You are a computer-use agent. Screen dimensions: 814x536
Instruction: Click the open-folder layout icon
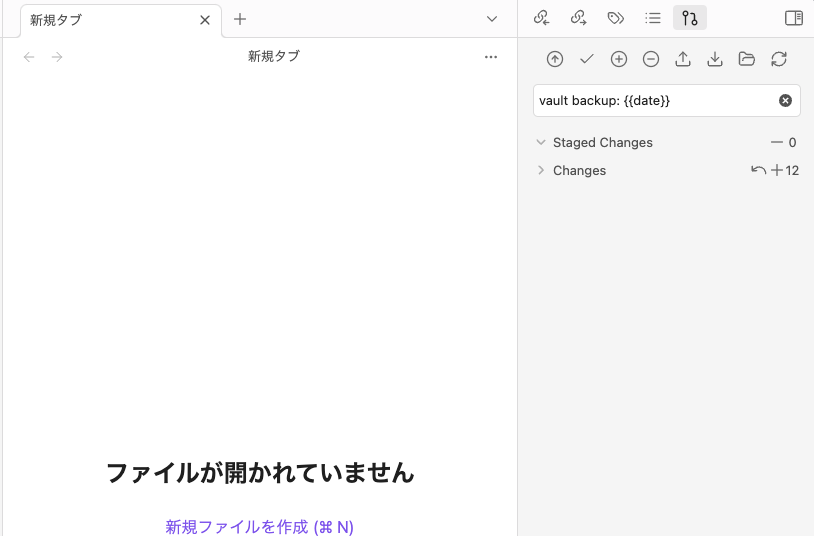[x=747, y=59]
